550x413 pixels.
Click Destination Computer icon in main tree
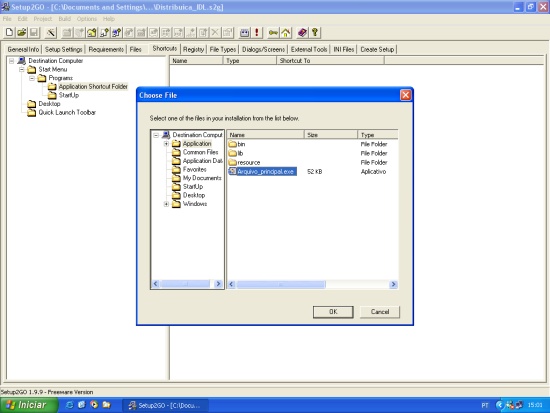click(21, 61)
